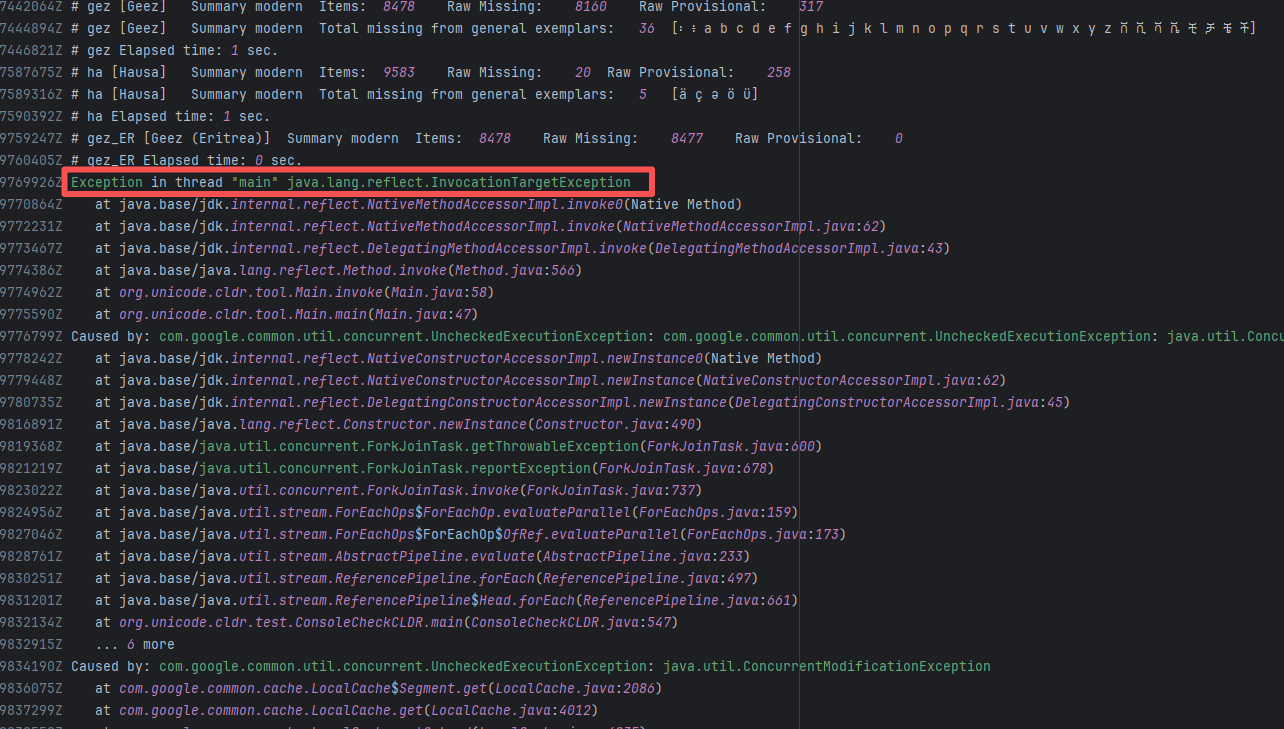Open the NativeConstructorAccessorImpl.java:62 reference
Viewport: 1284px width, 729px height.
pos(851,380)
